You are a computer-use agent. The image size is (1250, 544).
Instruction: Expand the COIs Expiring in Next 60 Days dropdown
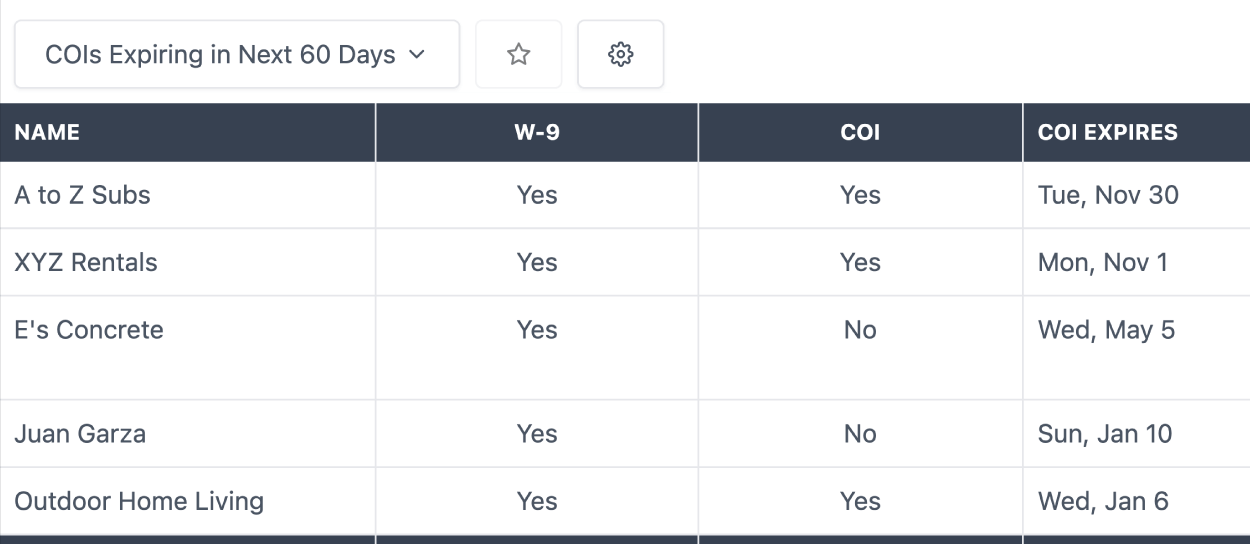pos(236,54)
